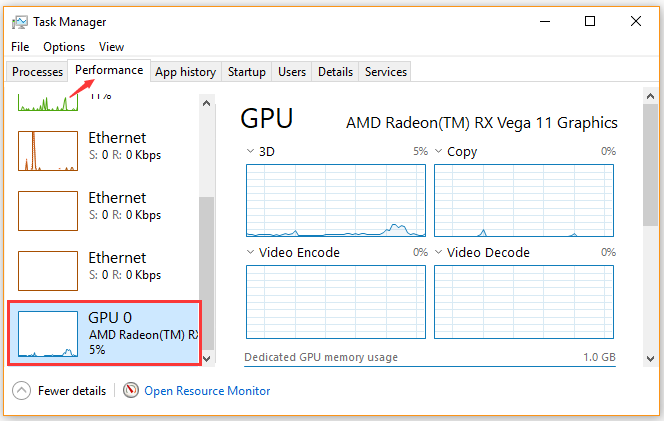Open the Copy engine dropdown chevron

[x=439, y=151]
